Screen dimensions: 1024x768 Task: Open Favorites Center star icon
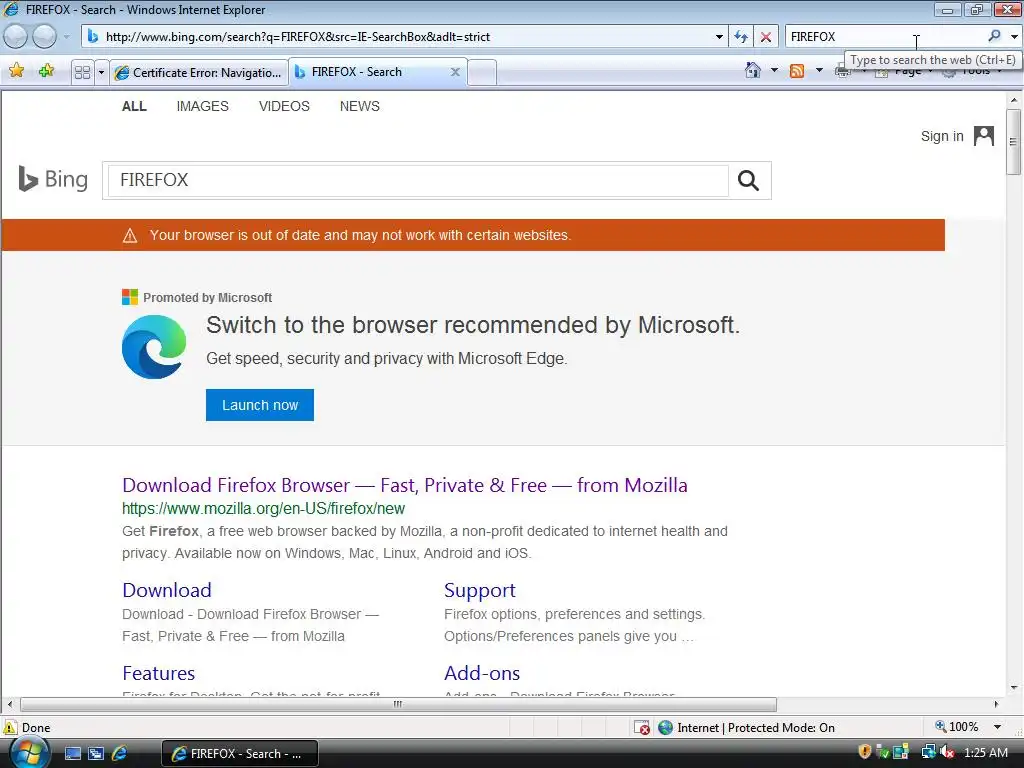16,71
